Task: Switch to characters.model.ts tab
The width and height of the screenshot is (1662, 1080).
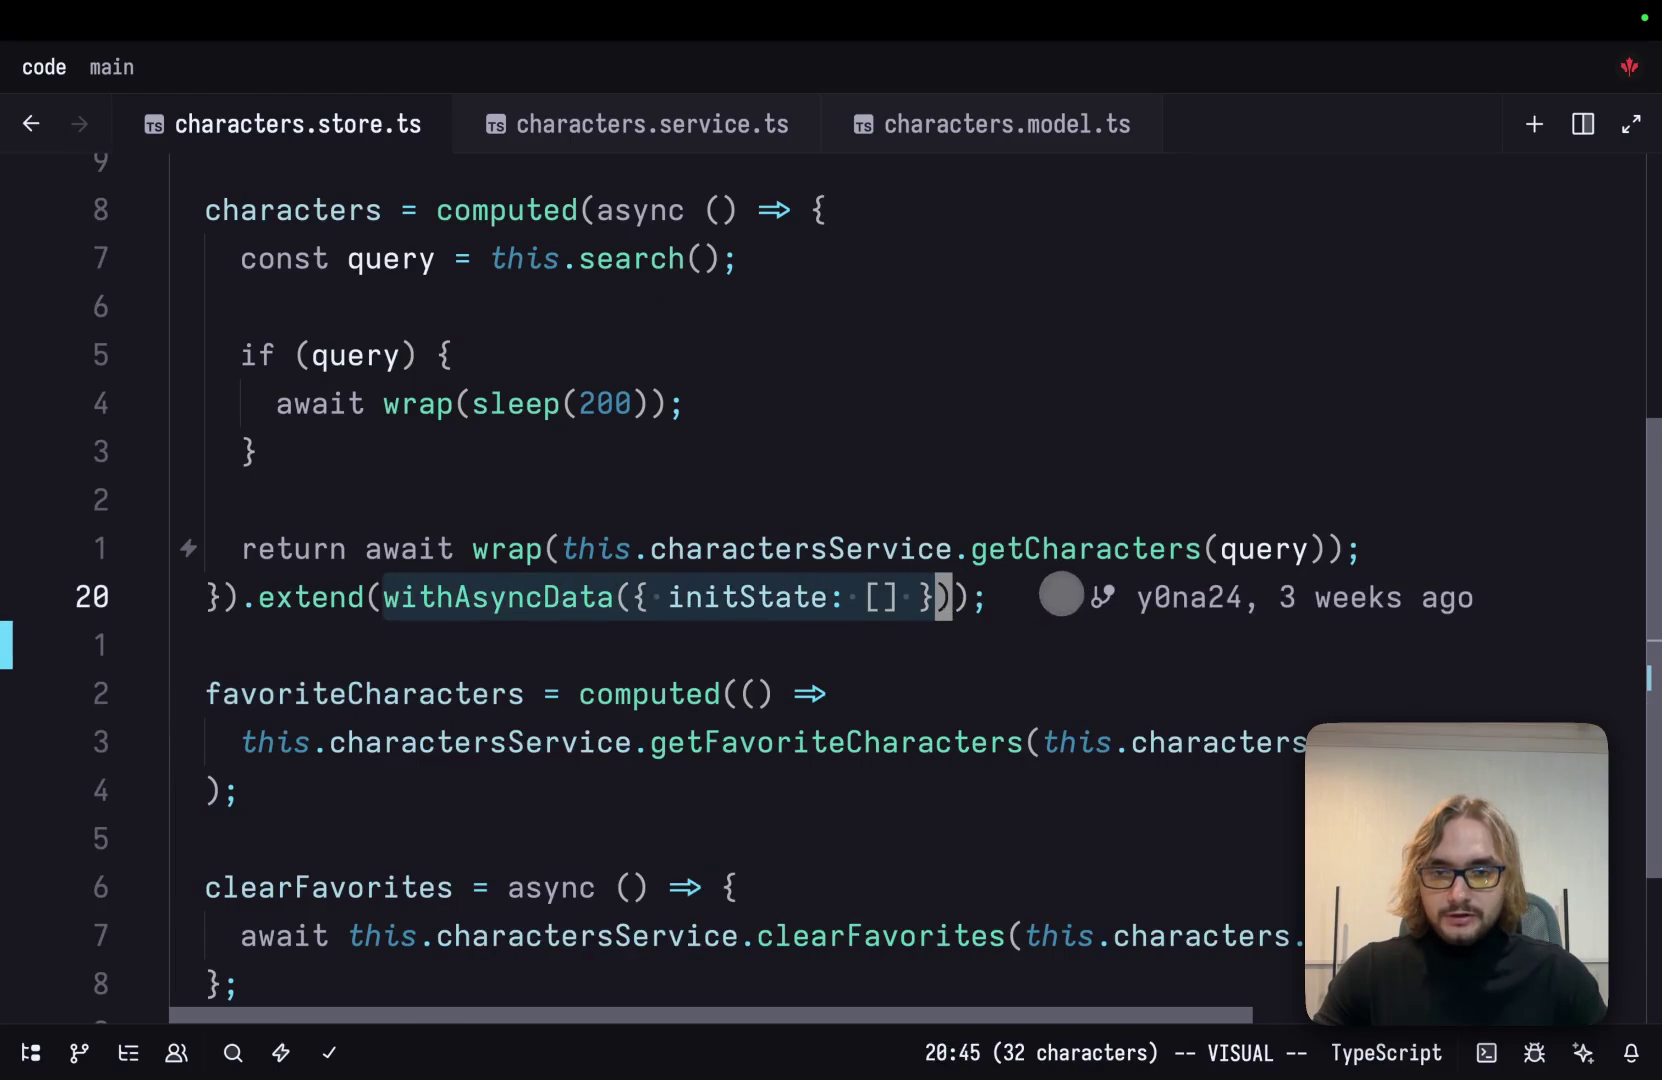Action: tap(992, 124)
